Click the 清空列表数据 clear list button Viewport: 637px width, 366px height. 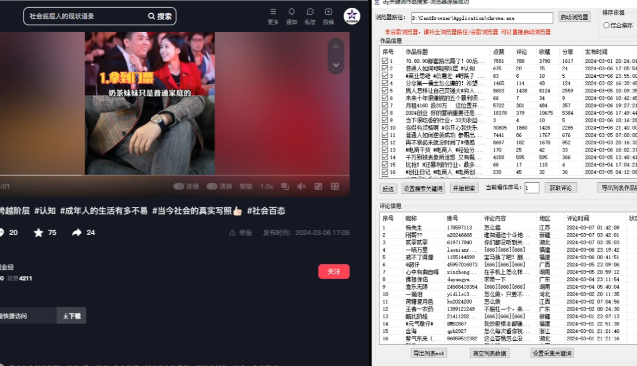[490, 353]
